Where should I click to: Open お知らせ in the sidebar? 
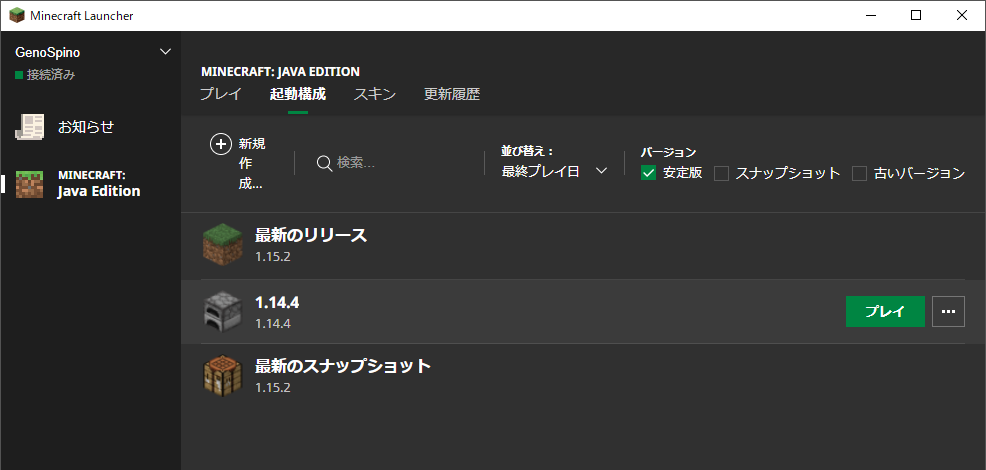pos(86,127)
